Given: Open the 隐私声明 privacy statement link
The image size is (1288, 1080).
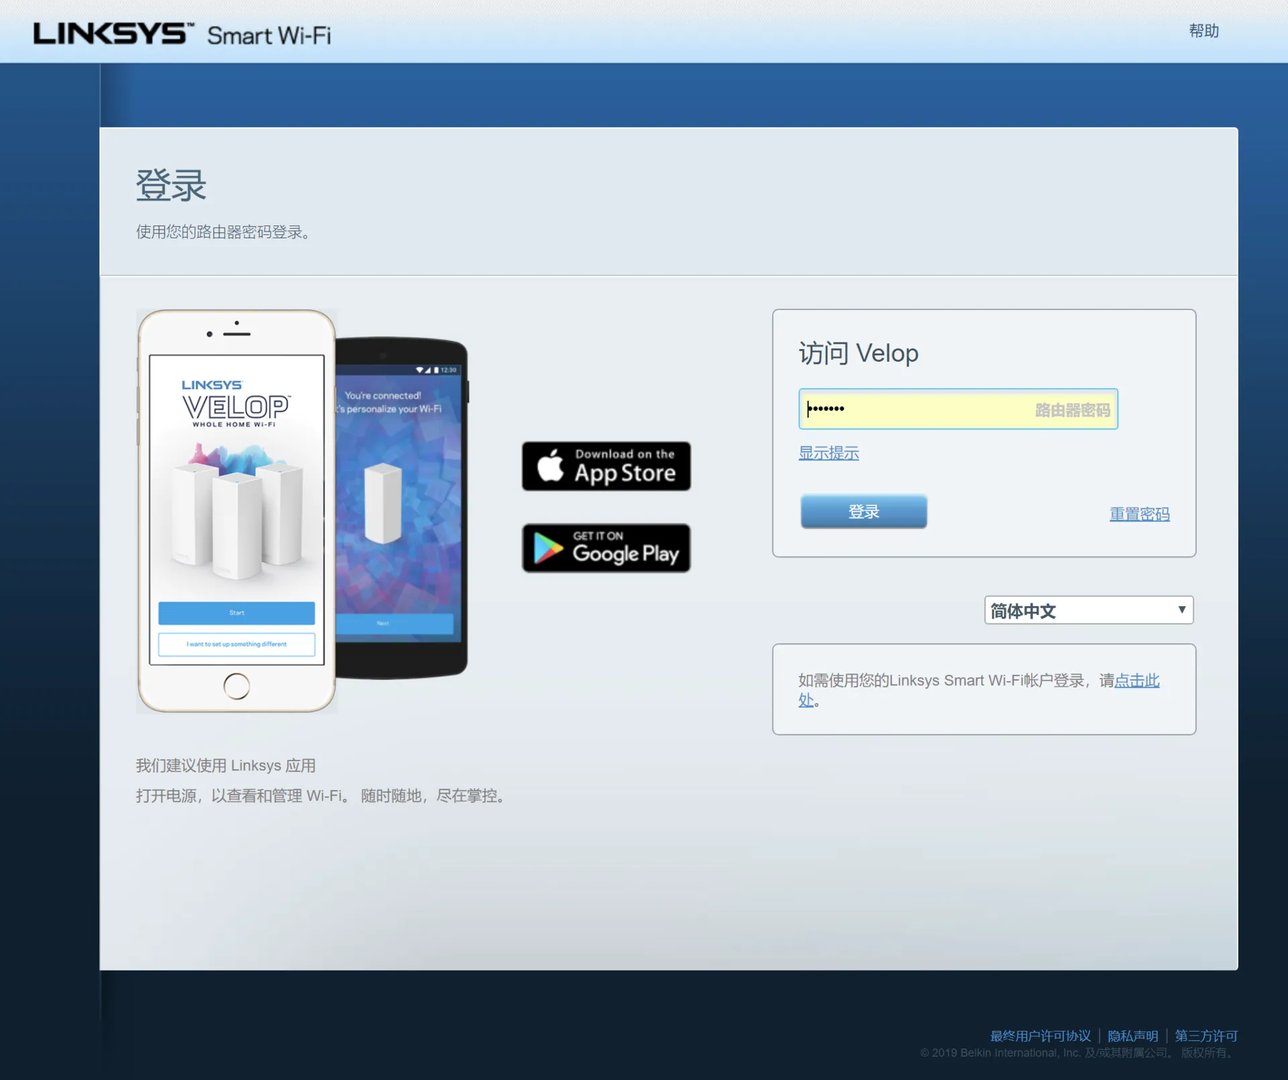Looking at the screenshot, I should pos(1131,1036).
